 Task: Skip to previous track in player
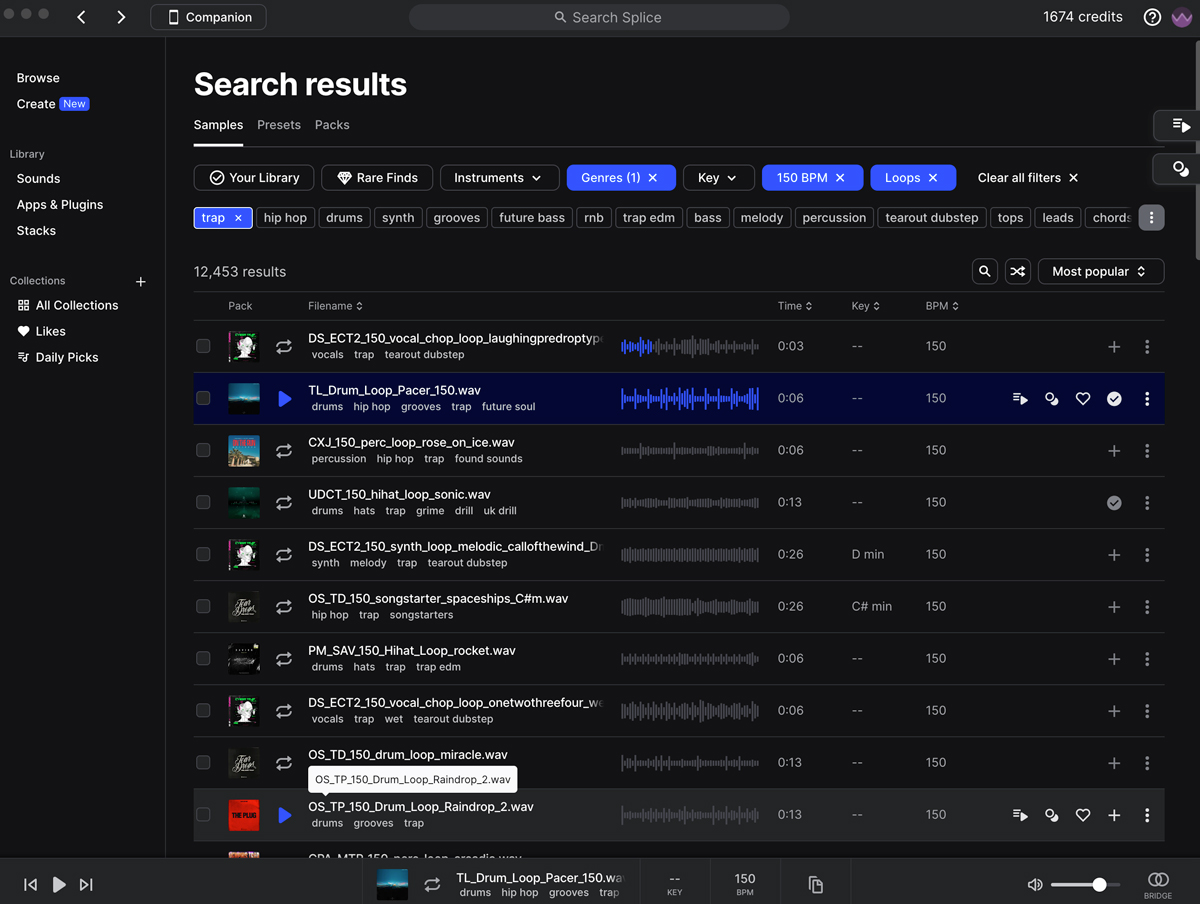pyautogui.click(x=31, y=884)
